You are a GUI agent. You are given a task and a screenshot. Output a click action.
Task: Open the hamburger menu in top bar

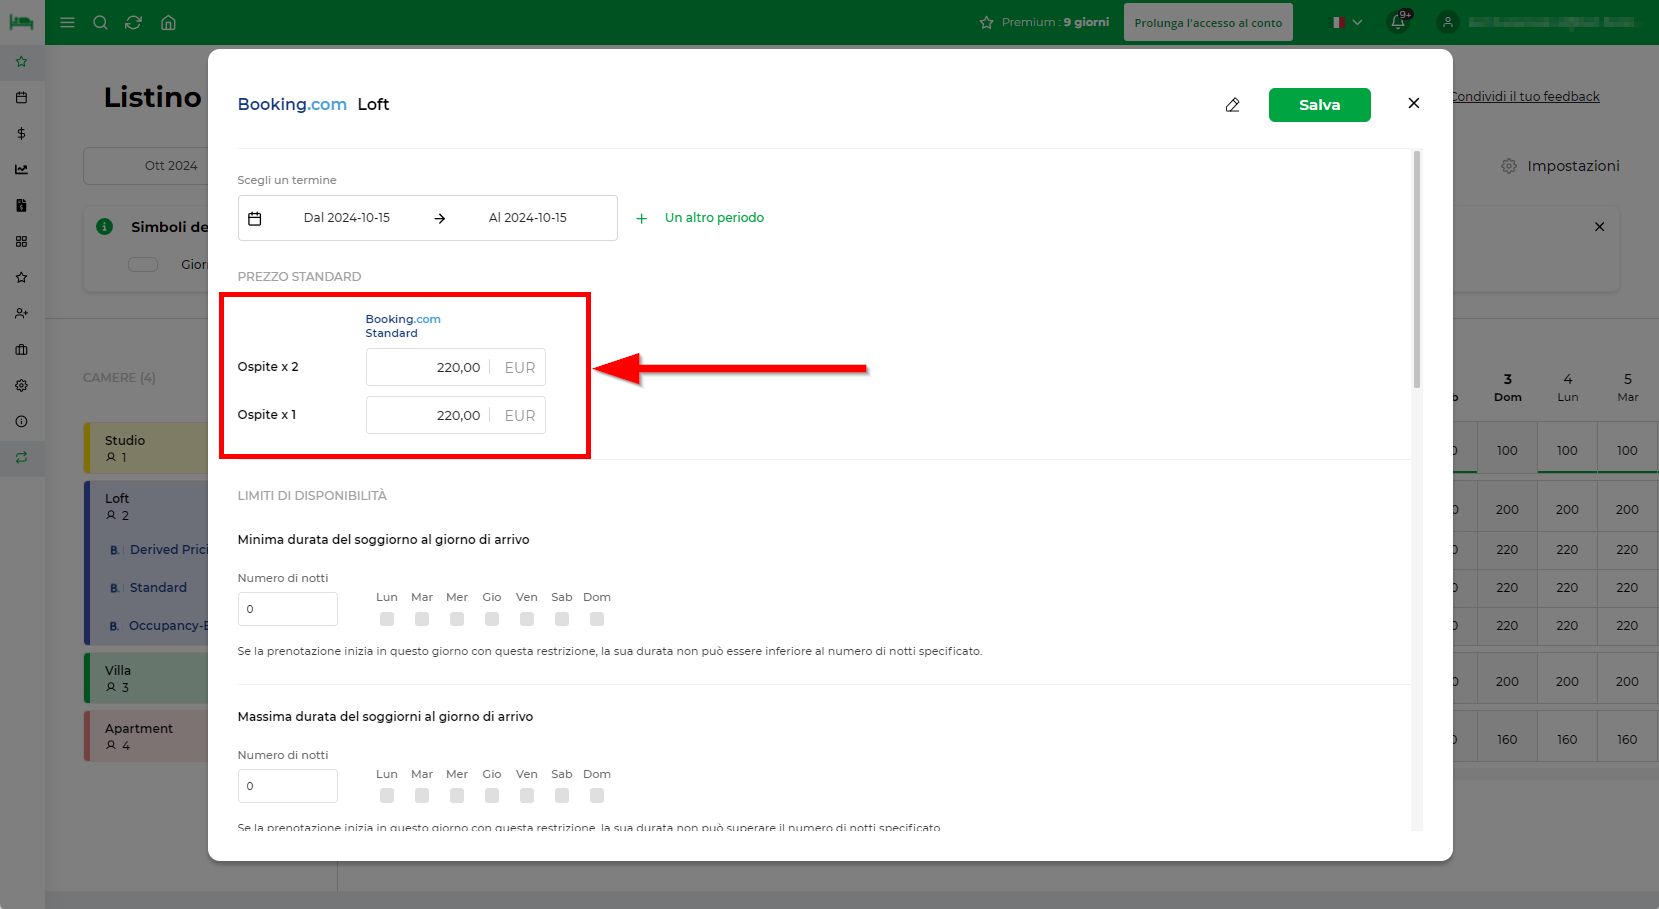tap(67, 22)
